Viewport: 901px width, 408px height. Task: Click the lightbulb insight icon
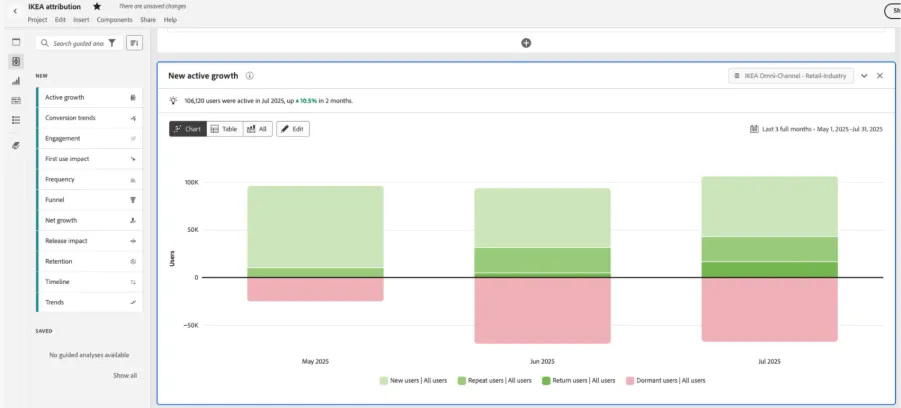click(x=173, y=101)
